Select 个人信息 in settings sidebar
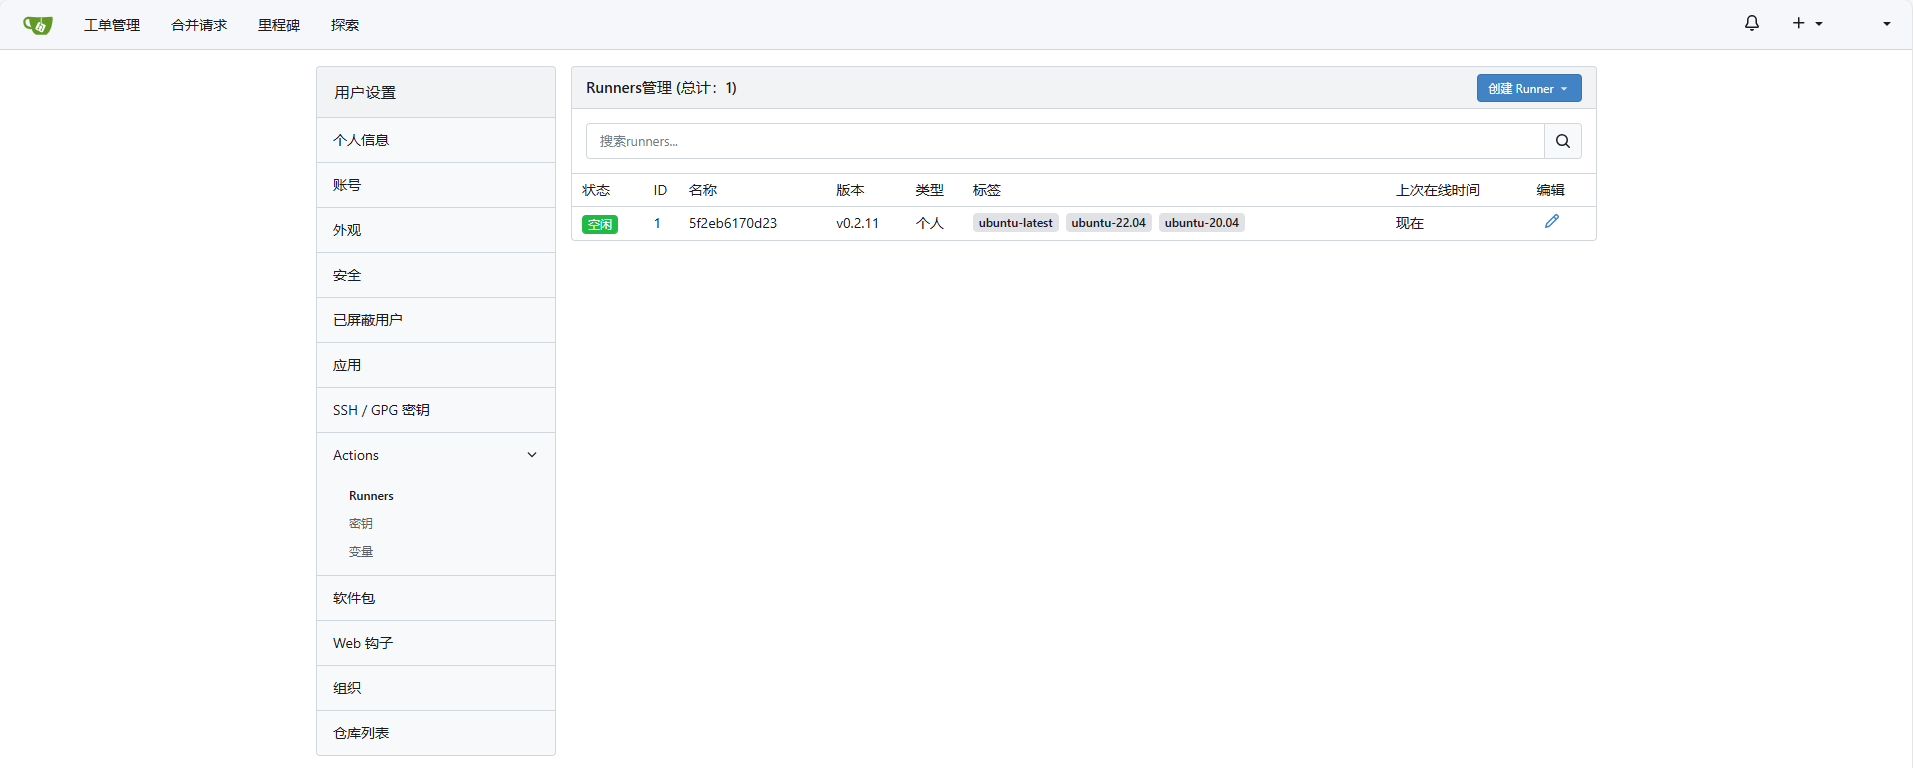This screenshot has height=768, width=1913. (x=361, y=140)
